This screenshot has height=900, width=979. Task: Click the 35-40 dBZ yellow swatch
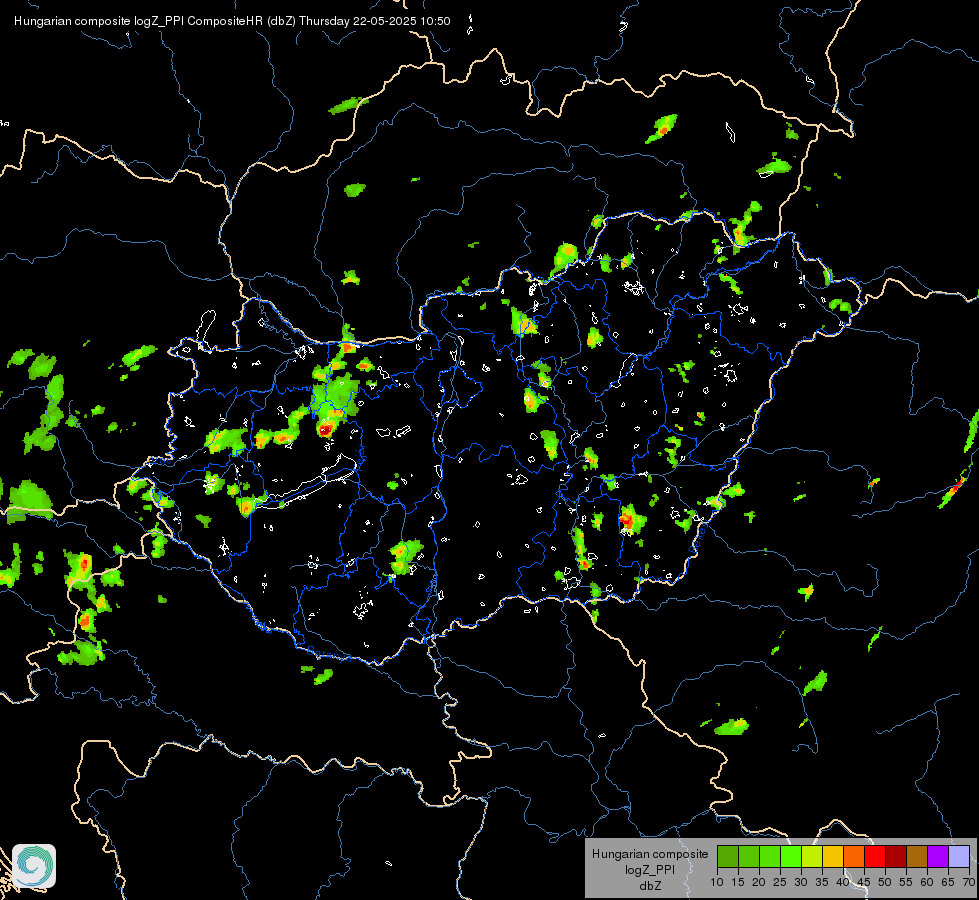click(833, 856)
